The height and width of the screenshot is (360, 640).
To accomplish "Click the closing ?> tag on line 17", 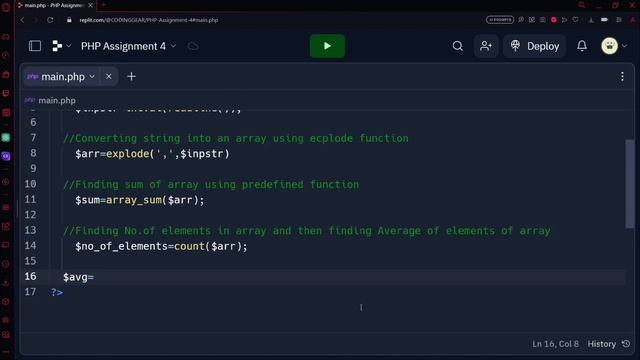I will (x=57, y=292).
